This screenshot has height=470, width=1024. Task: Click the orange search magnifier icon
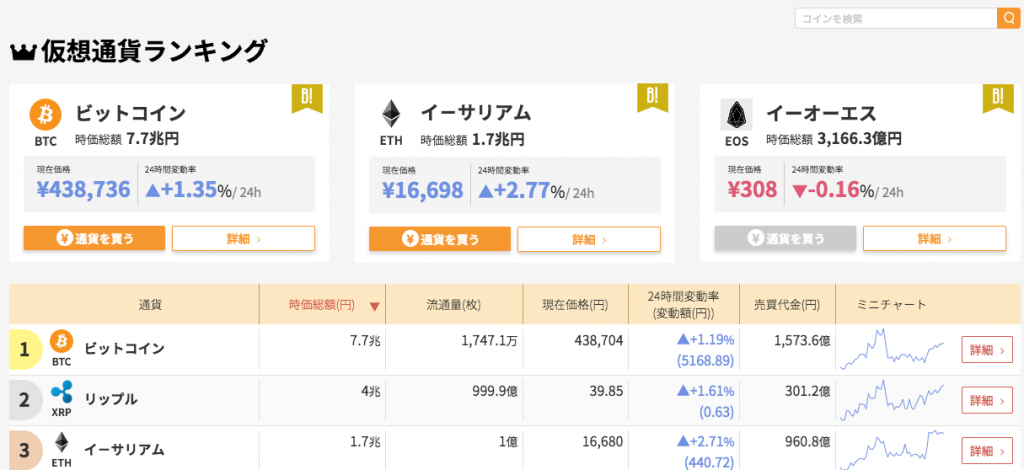coord(1008,18)
